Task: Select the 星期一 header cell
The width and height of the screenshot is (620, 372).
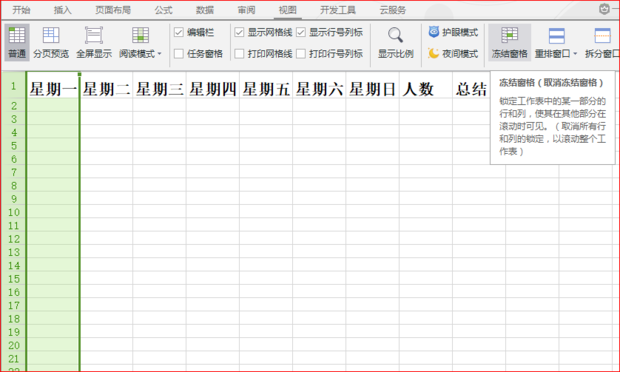Action: (x=53, y=85)
